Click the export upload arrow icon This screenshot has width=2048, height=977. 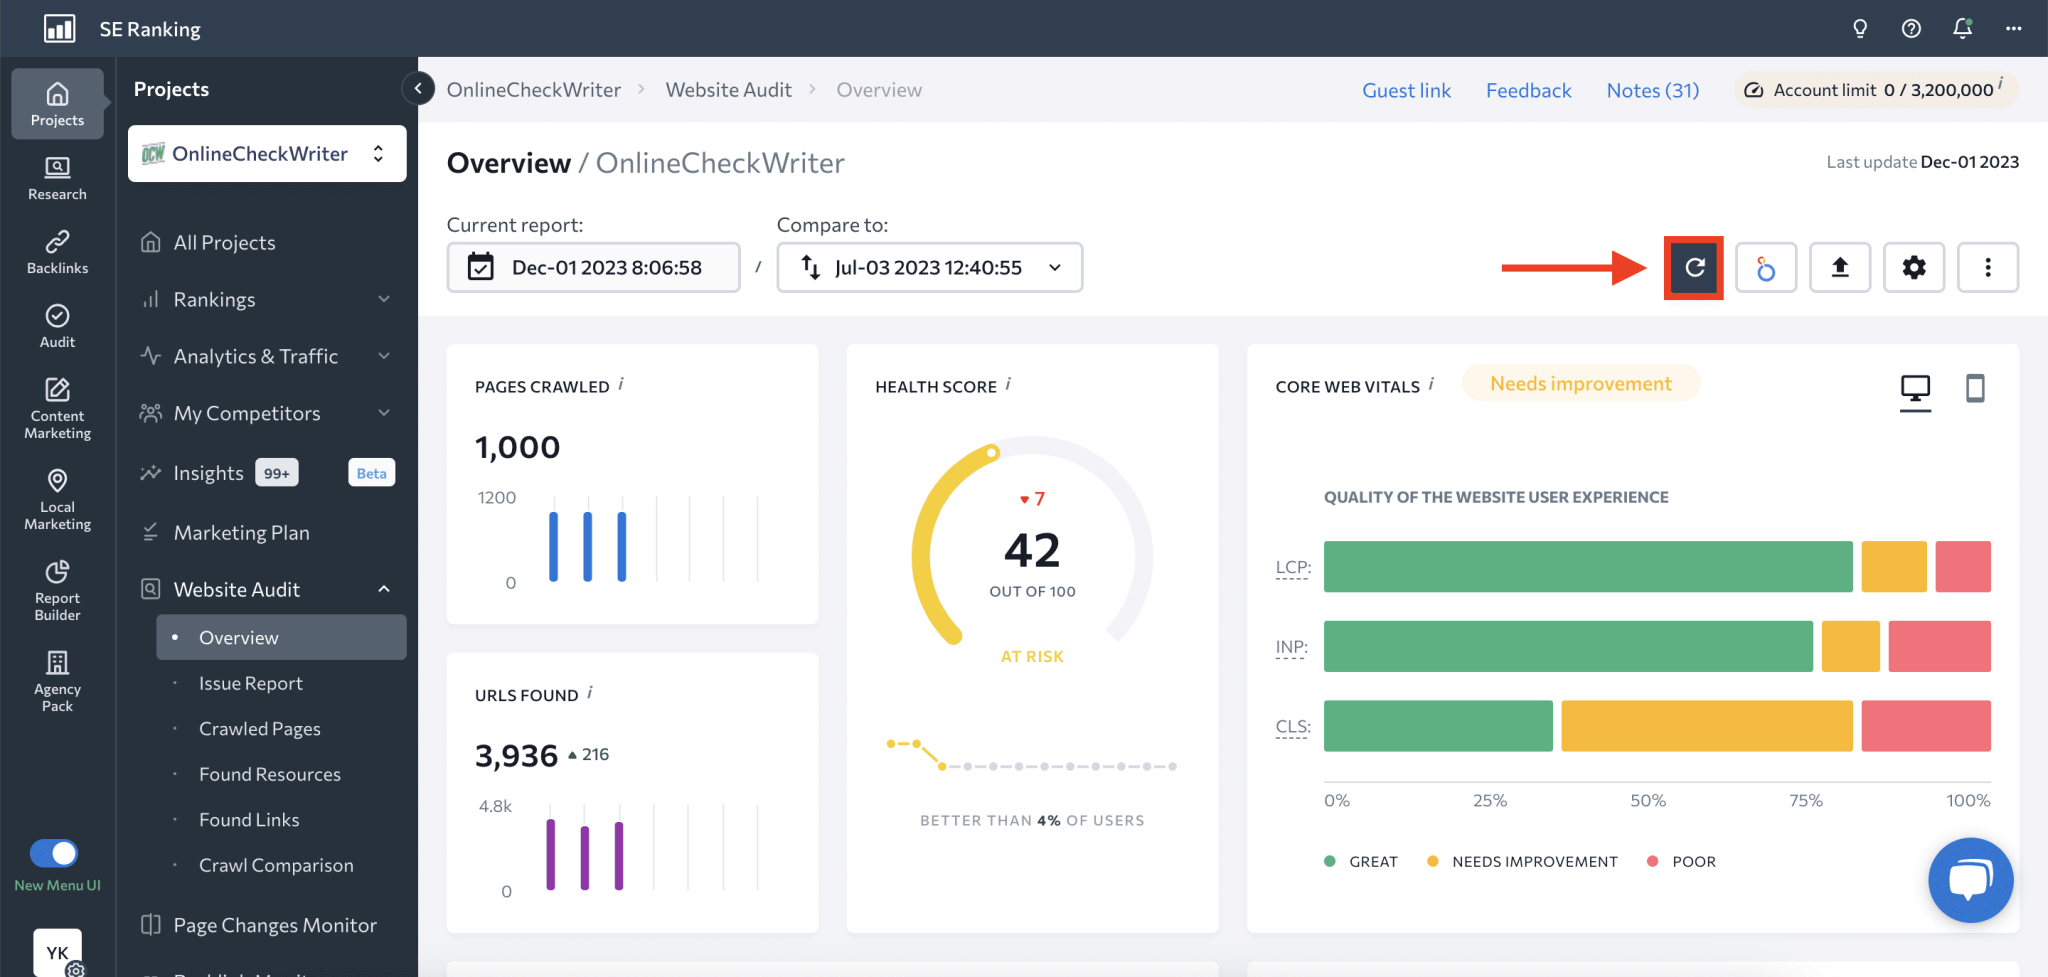[1840, 267]
